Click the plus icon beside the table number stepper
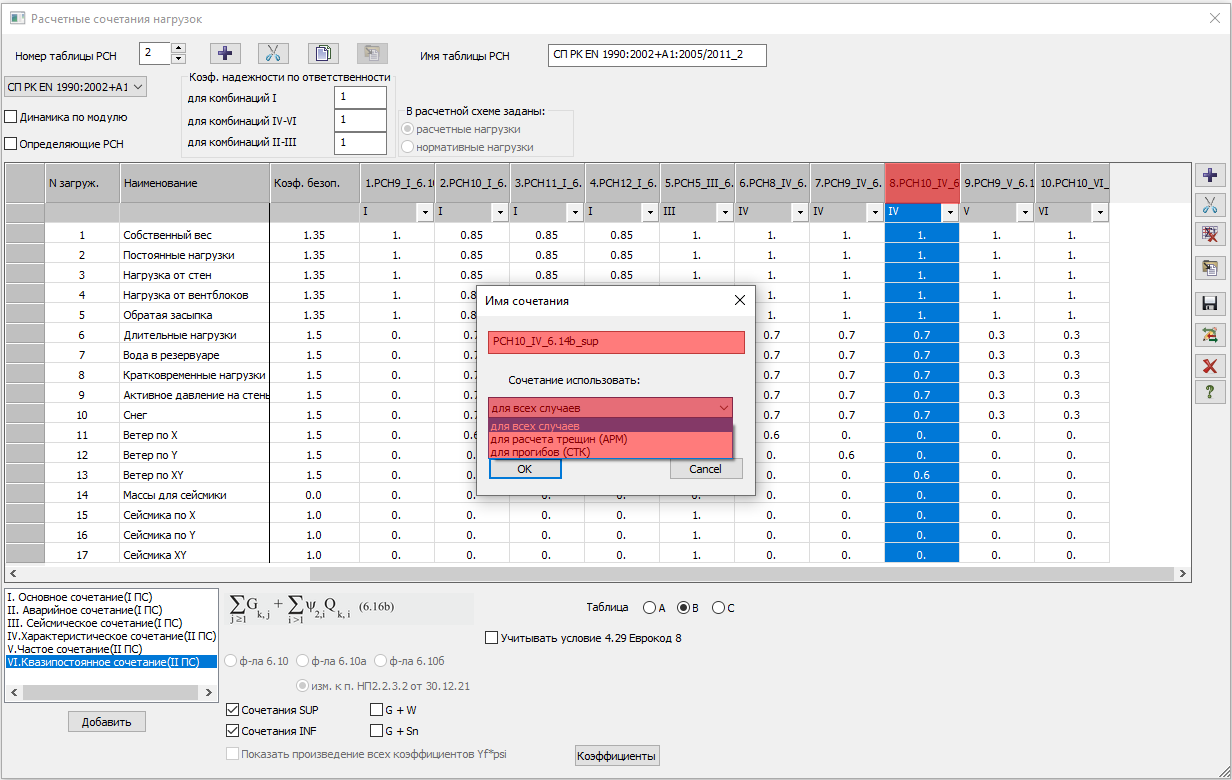Viewport: 1232px width, 780px height. click(225, 54)
